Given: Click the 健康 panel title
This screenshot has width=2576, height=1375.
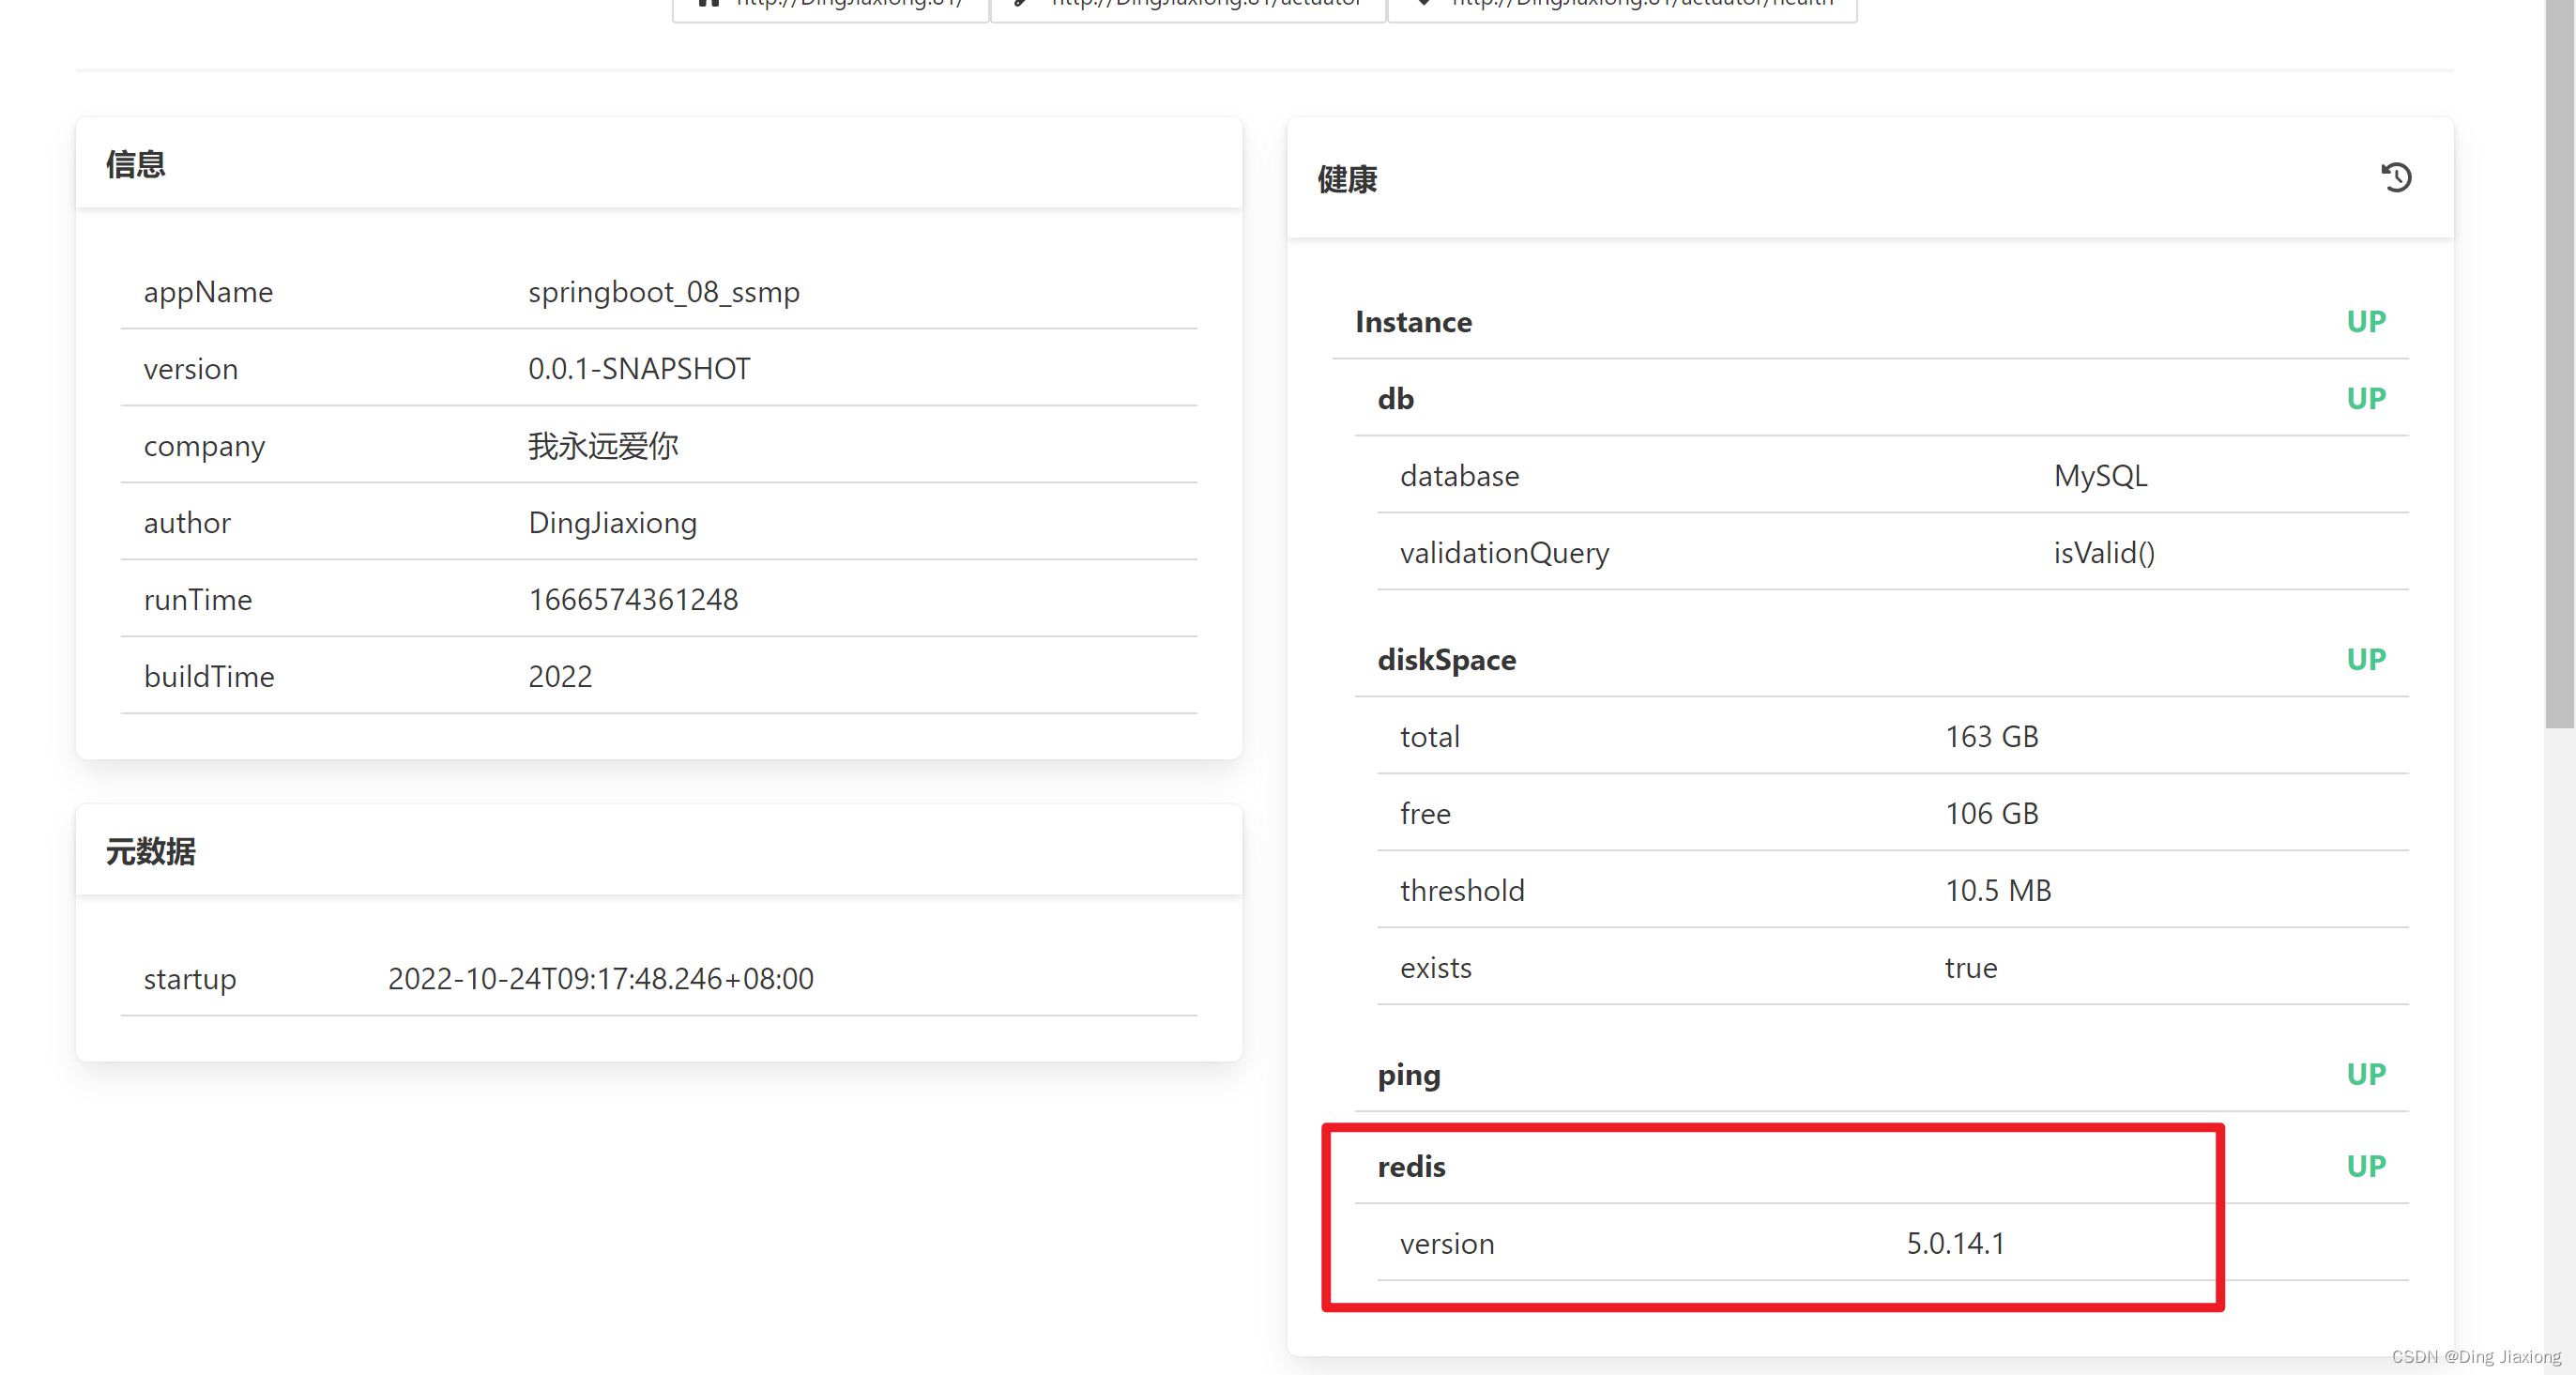Looking at the screenshot, I should tap(1347, 179).
